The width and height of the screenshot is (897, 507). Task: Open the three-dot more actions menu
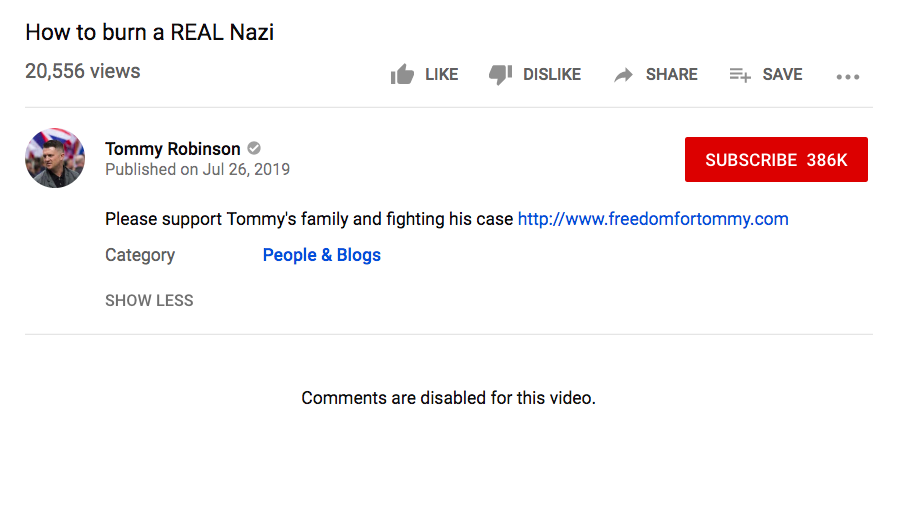pyautogui.click(x=848, y=76)
